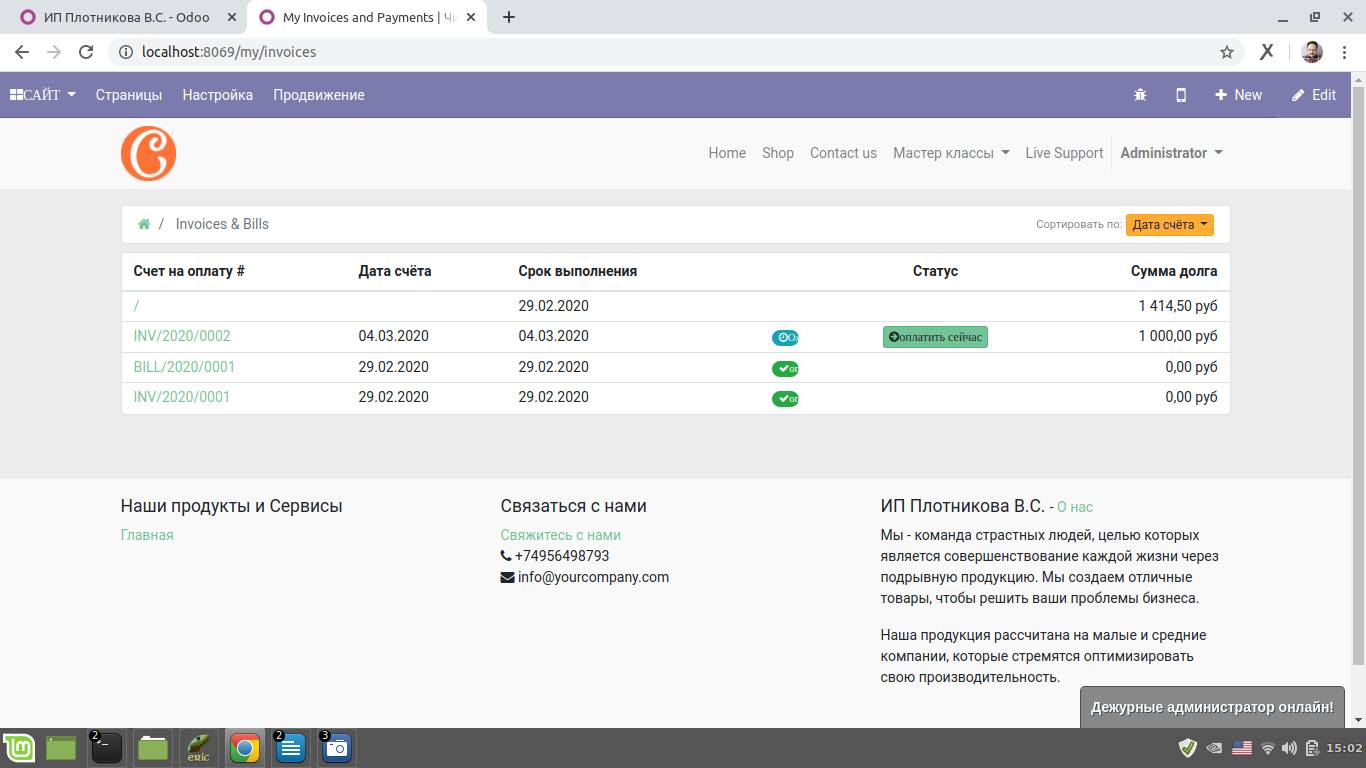Click the browser address bar
The image size is (1366, 768).
click(x=660, y=52)
